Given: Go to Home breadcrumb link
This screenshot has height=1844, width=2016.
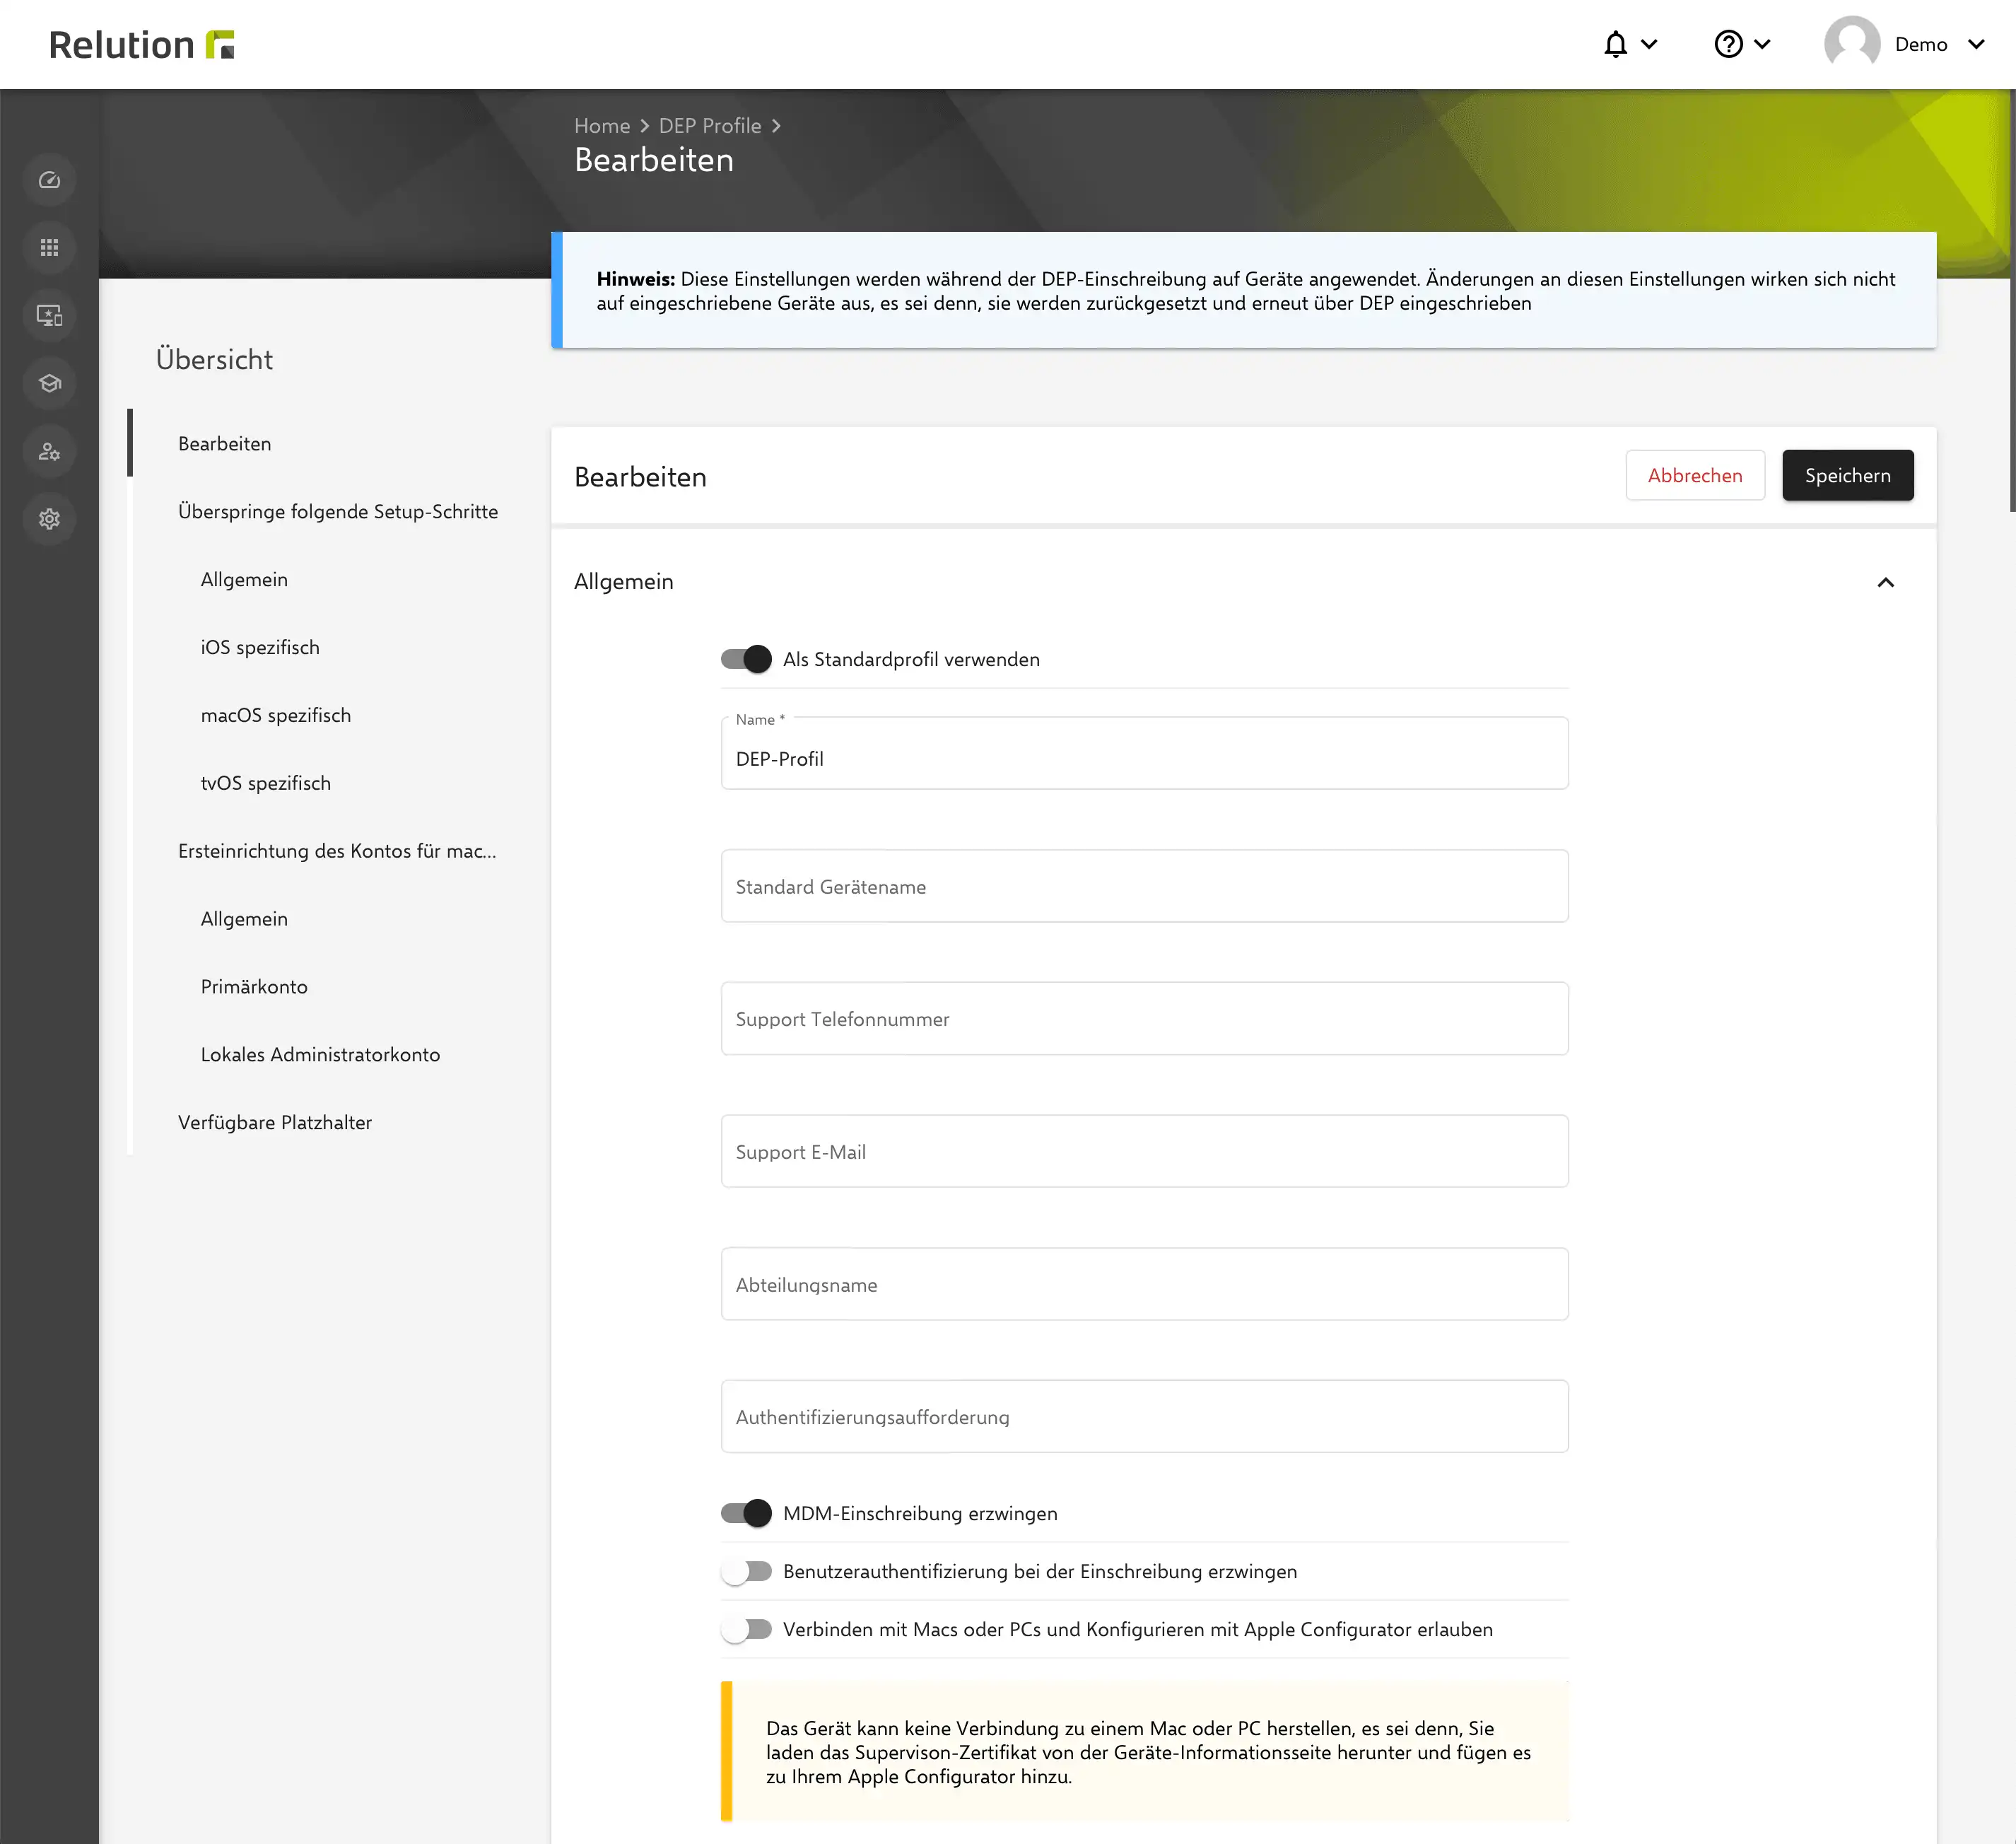Looking at the screenshot, I should click(x=602, y=126).
